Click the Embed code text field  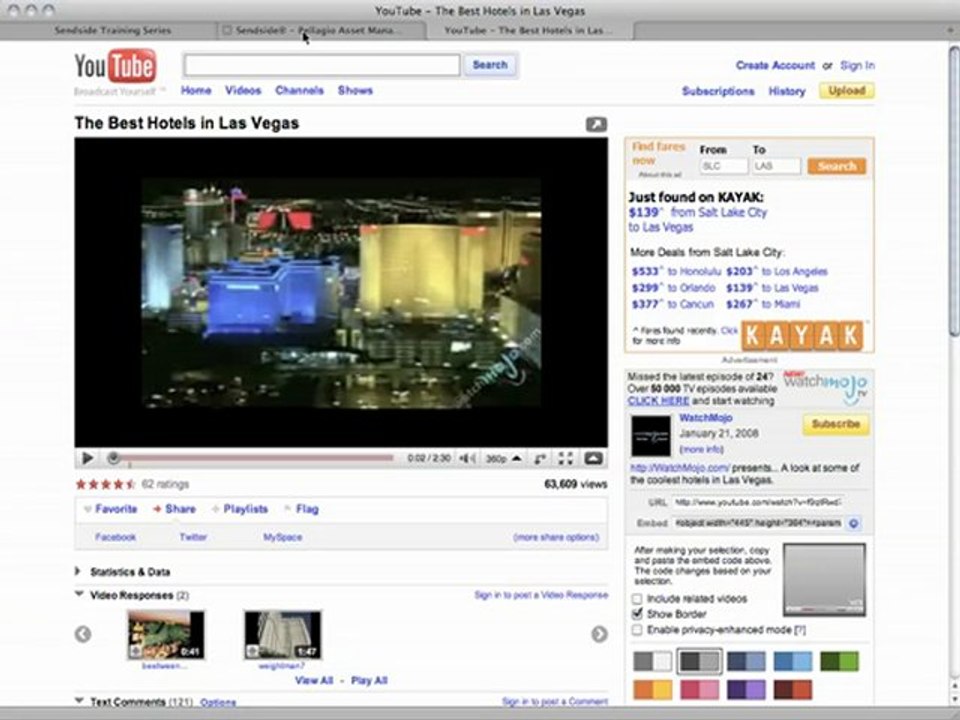tap(757, 523)
